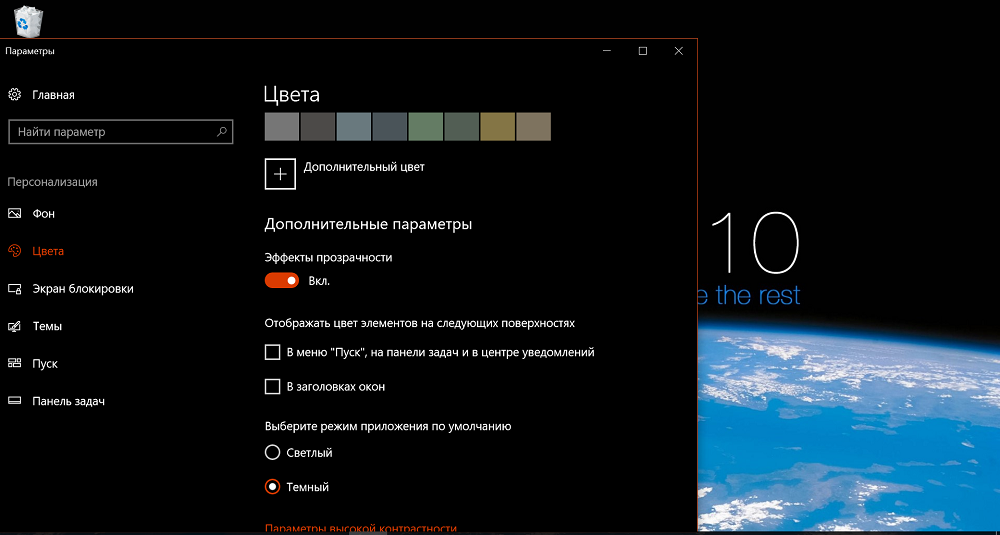This screenshot has height=535, width=1000.
Task: Click the Эффекты прозрачности label
Action: point(328,258)
